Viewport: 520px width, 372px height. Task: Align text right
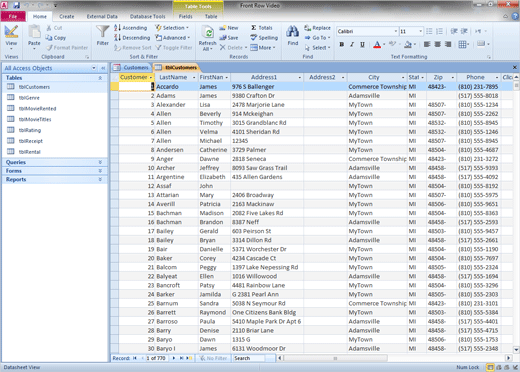(x=448, y=44)
